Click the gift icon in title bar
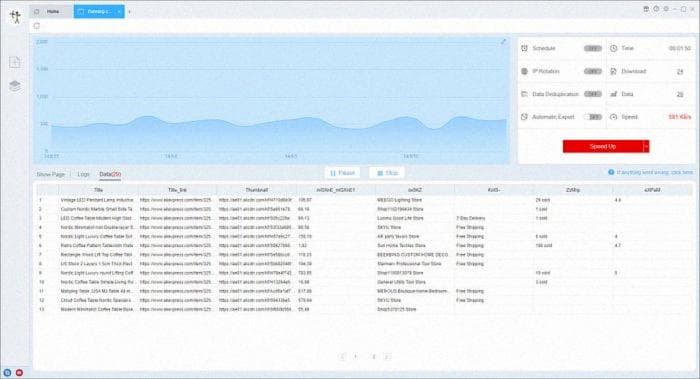Image resolution: width=700 pixels, height=379 pixels. (646, 9)
